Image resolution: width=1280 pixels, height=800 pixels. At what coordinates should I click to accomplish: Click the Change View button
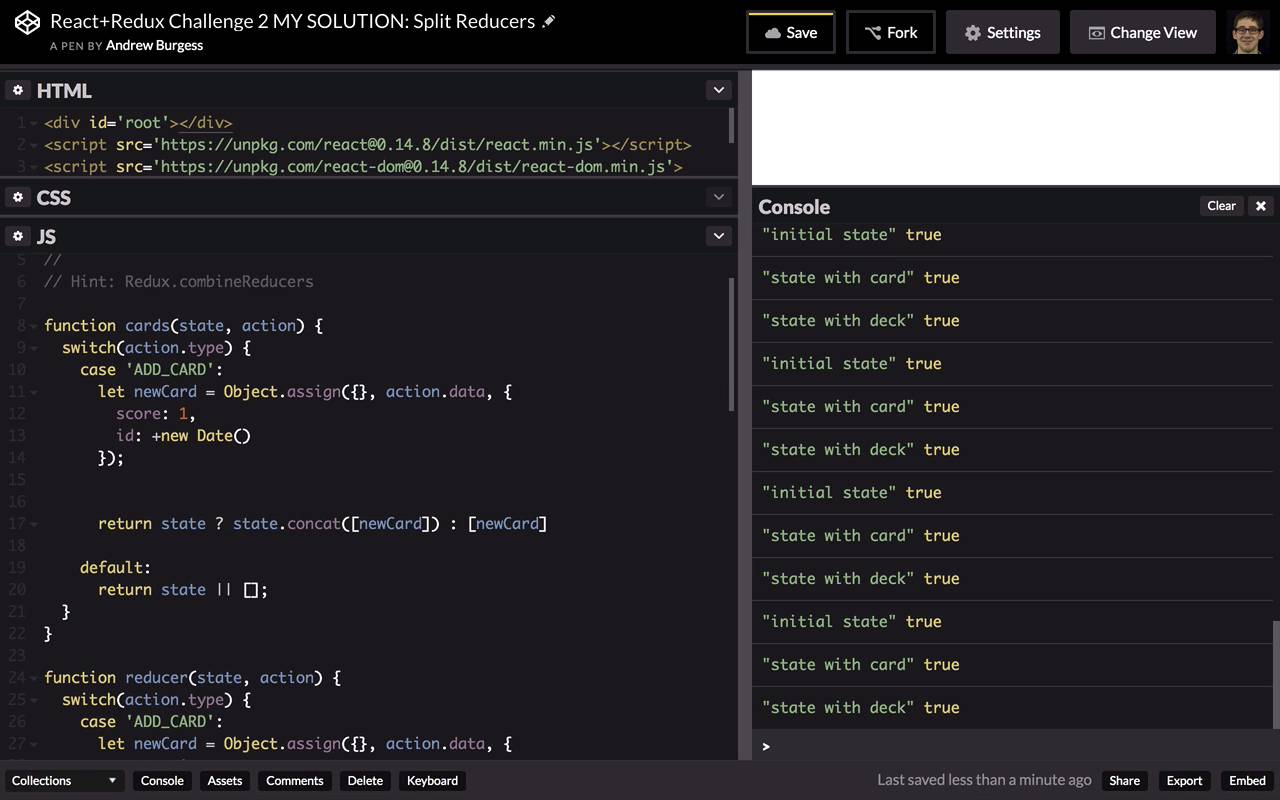1143,32
